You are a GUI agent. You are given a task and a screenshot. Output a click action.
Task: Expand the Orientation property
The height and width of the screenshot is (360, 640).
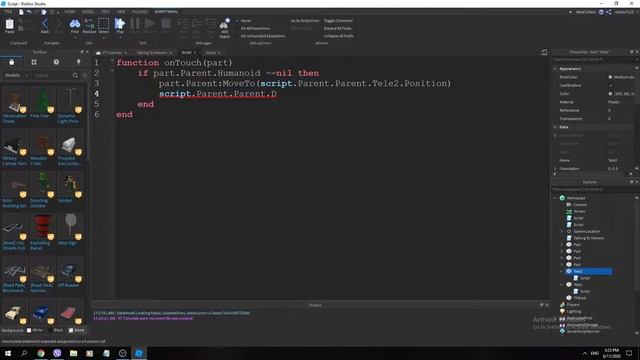point(555,169)
